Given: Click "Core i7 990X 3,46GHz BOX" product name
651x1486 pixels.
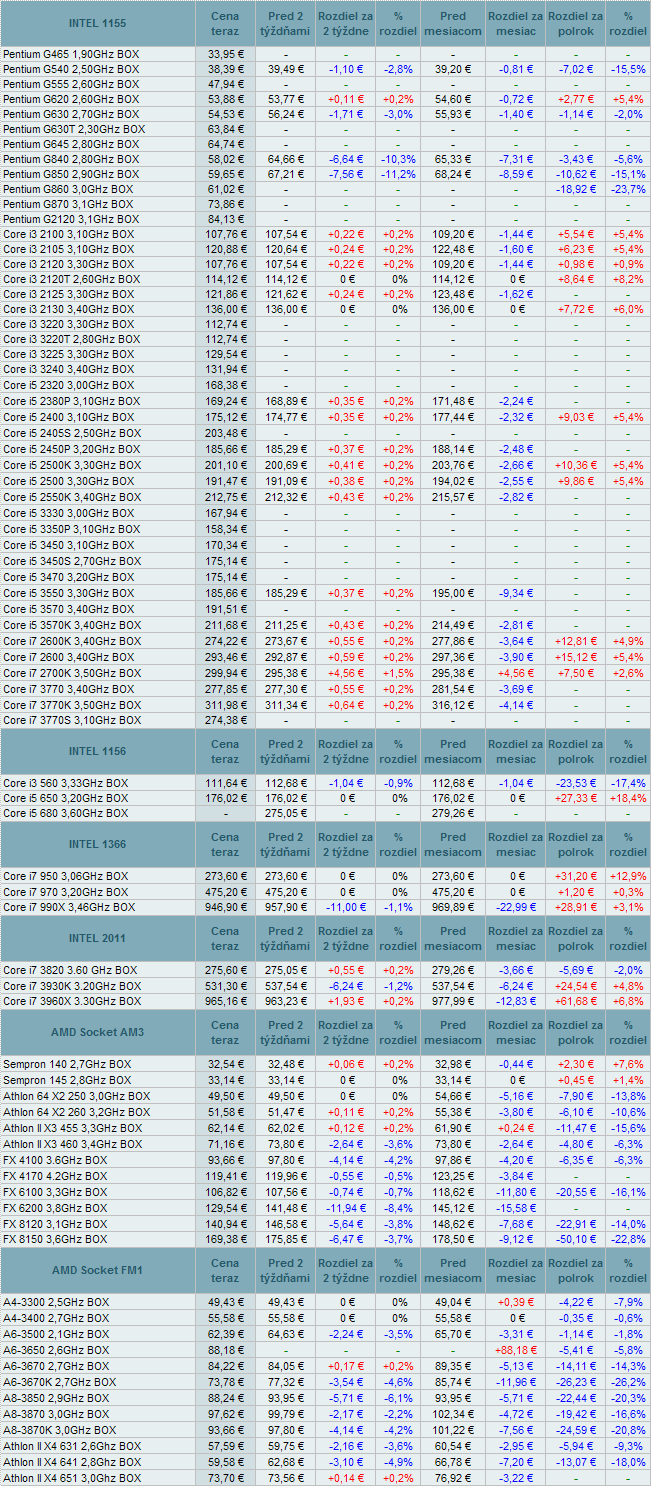Looking at the screenshot, I should pyautogui.click(x=69, y=907).
